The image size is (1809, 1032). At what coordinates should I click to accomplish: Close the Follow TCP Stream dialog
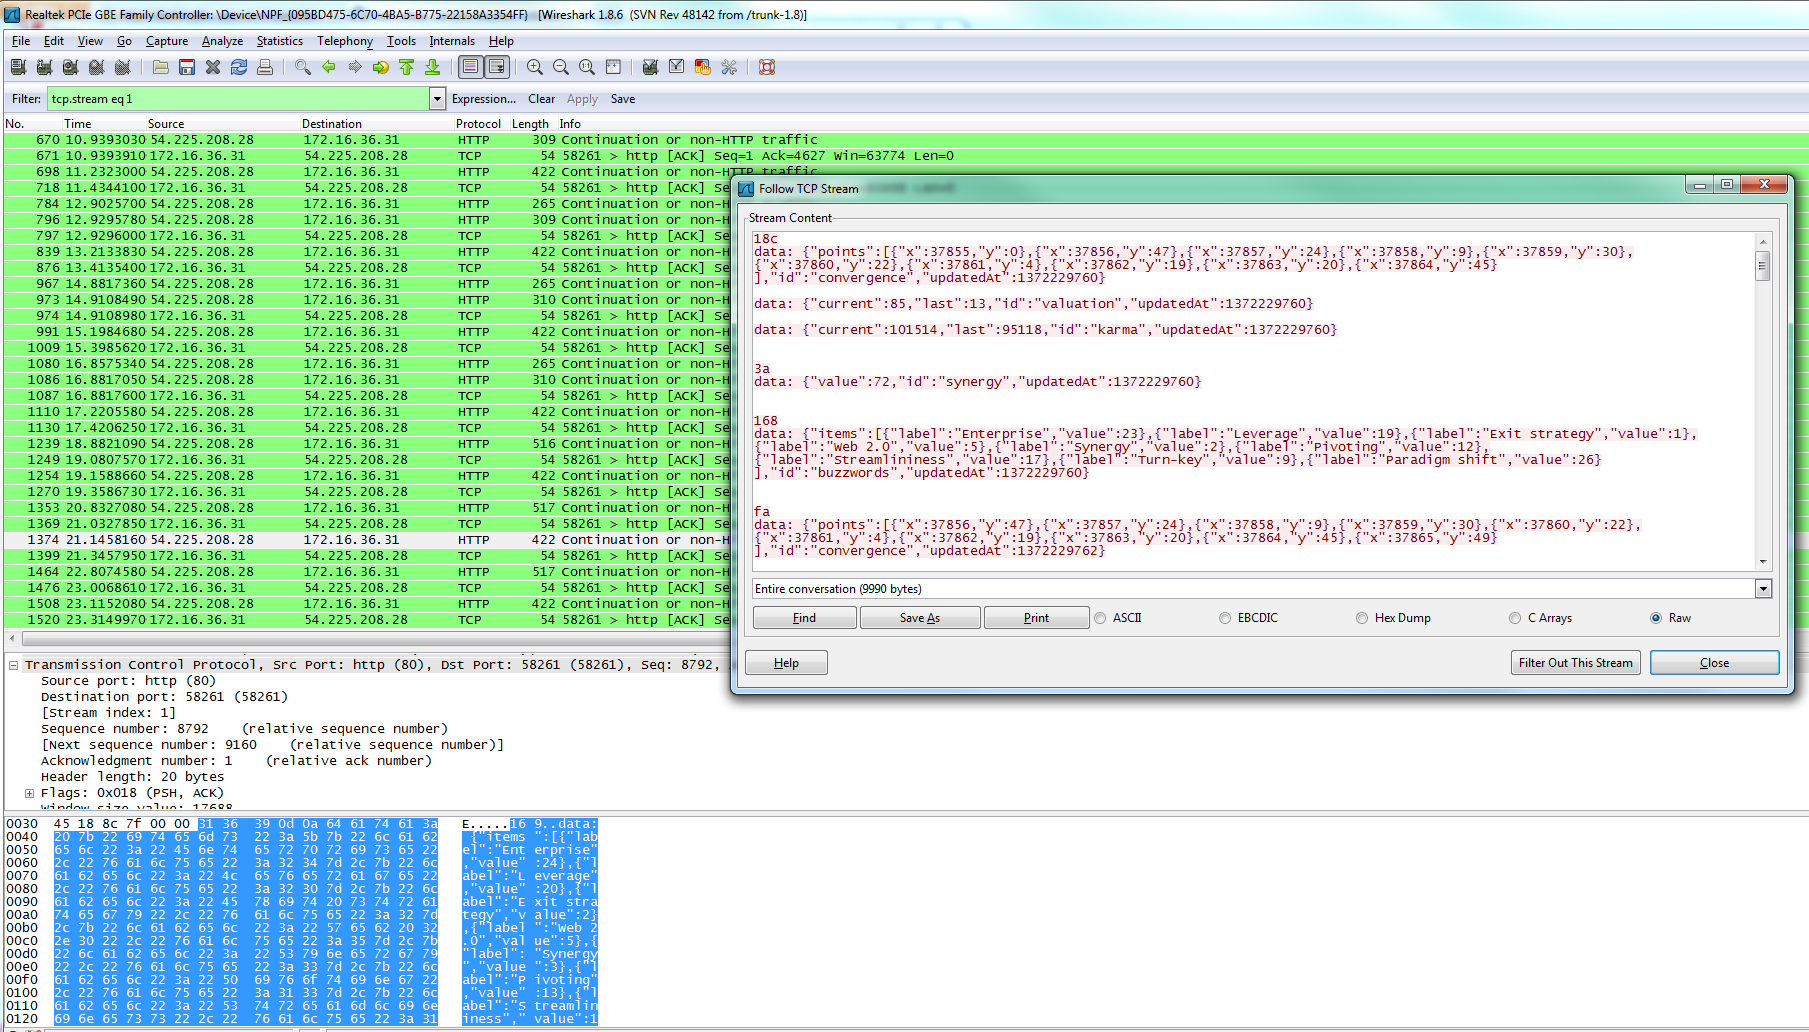[1714, 663]
